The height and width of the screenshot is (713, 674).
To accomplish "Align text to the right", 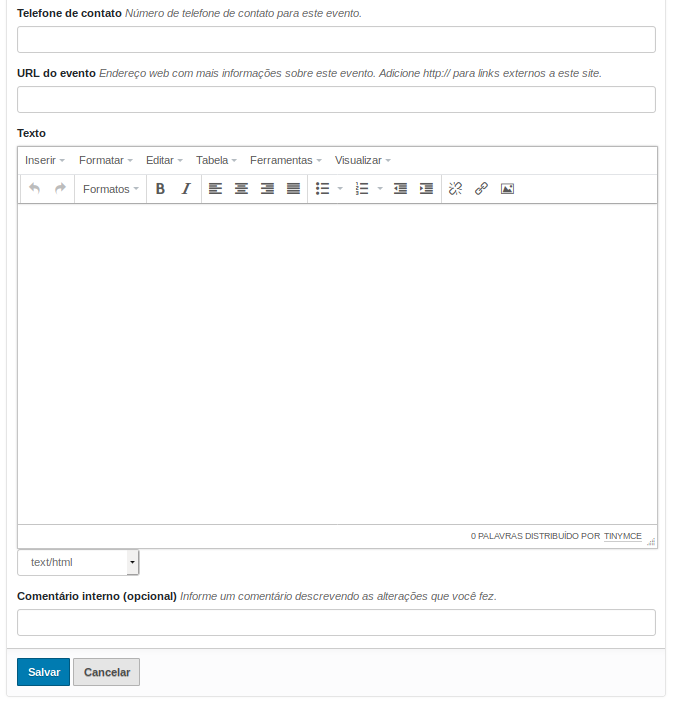I will pos(267,189).
